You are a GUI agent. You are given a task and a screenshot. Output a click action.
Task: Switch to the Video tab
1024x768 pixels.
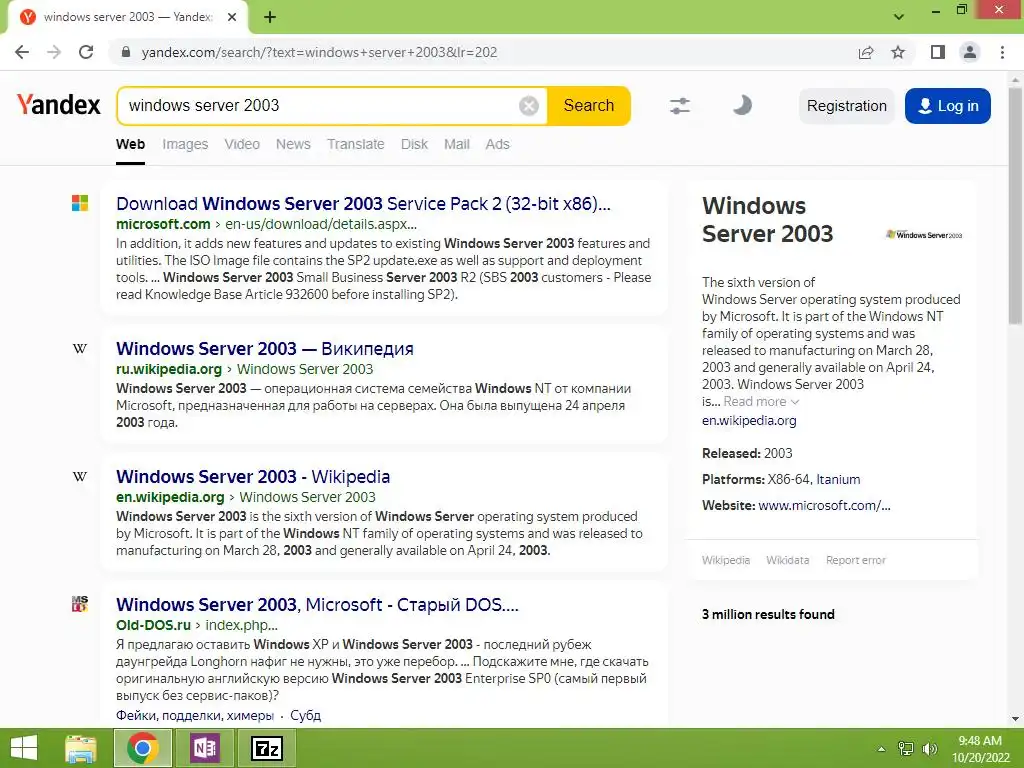242,144
